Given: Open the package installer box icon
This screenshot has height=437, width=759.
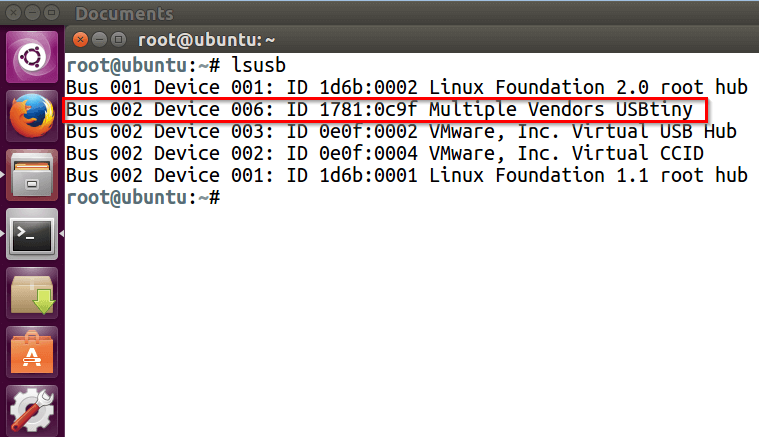Looking at the screenshot, I should (x=32, y=294).
